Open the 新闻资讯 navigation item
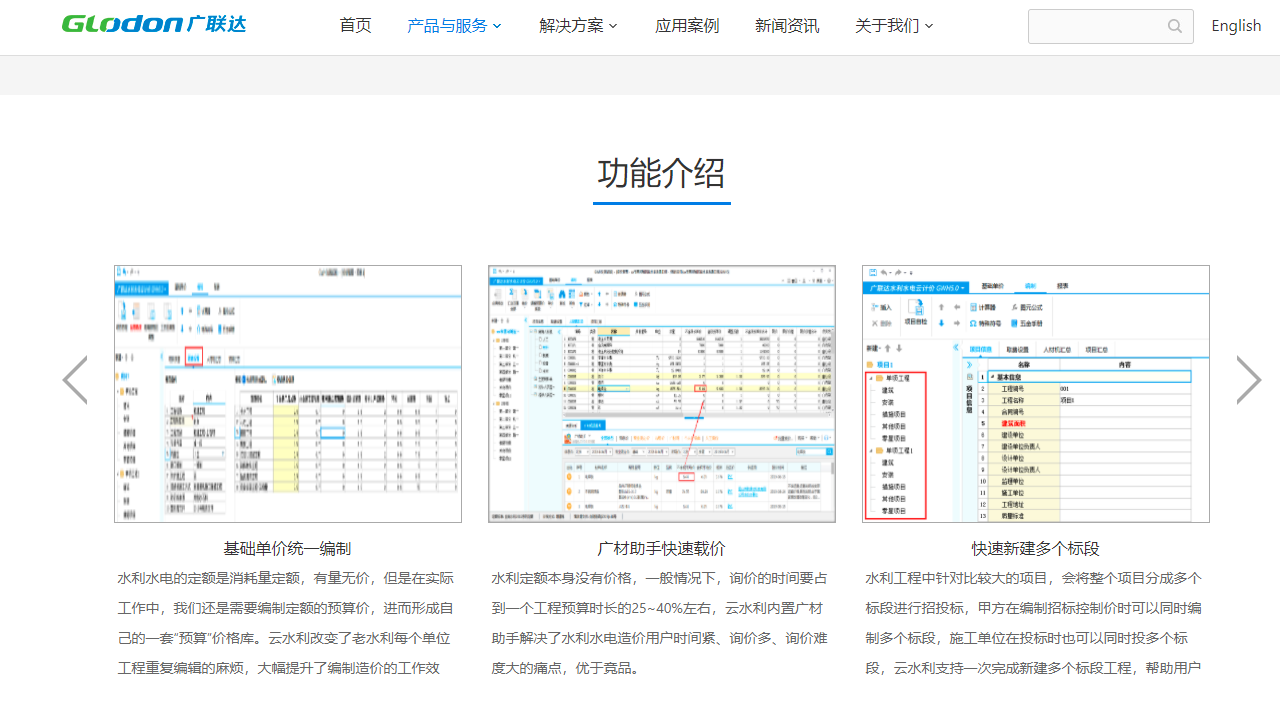Image resolution: width=1280 pixels, height=720 pixels. tap(787, 25)
